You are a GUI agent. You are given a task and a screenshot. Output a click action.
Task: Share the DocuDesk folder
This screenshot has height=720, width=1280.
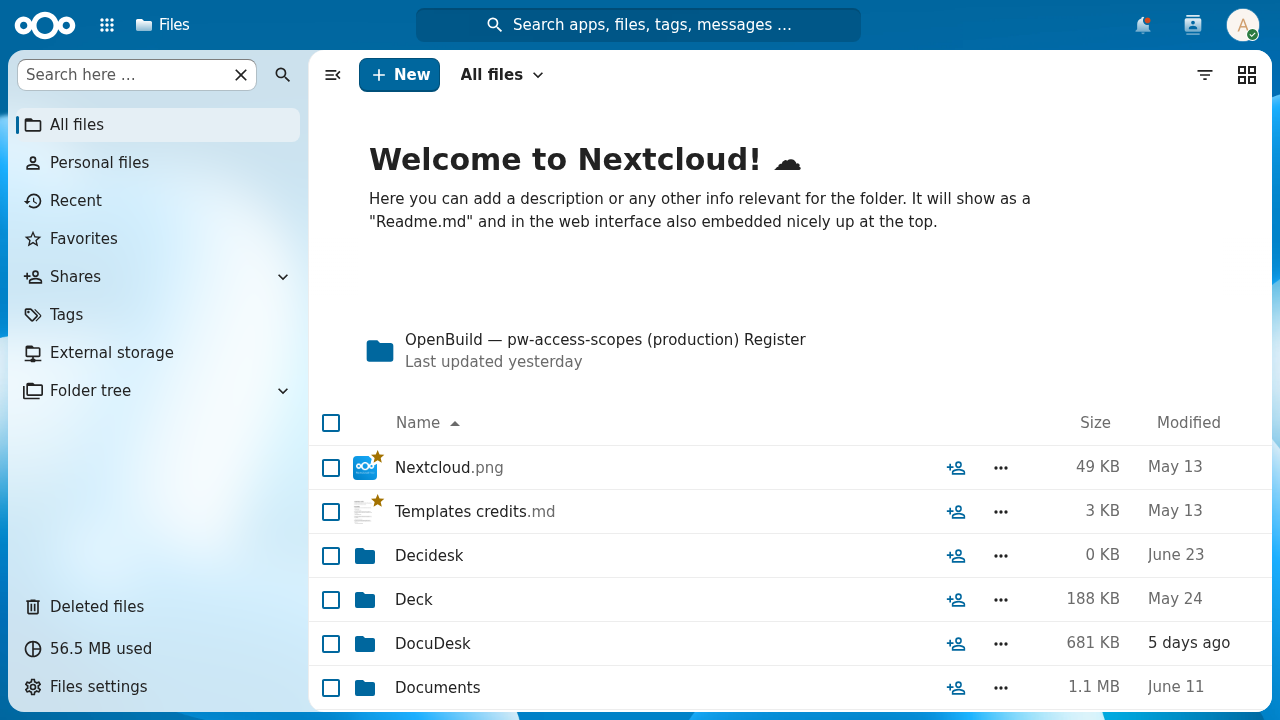coord(956,644)
